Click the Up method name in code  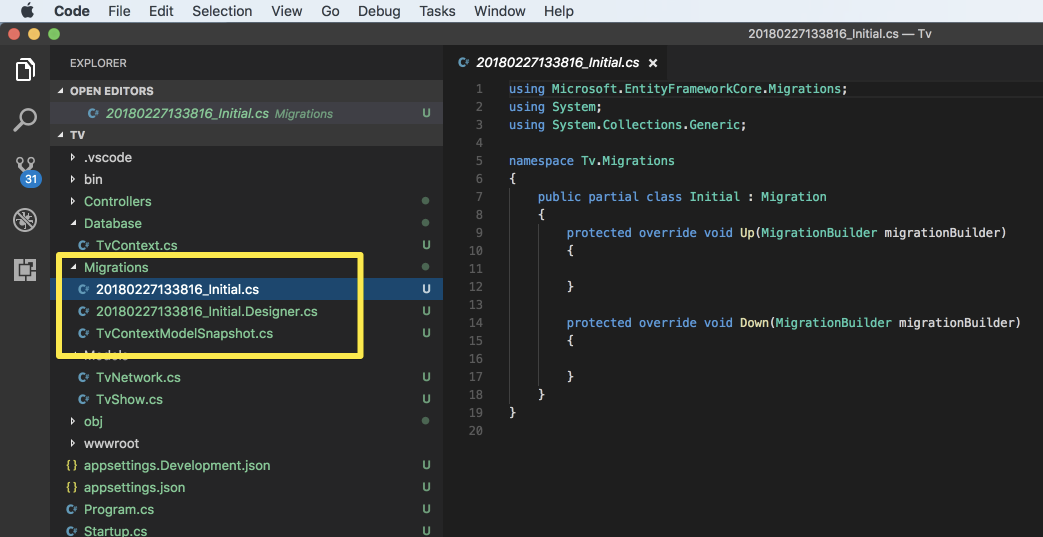(747, 233)
